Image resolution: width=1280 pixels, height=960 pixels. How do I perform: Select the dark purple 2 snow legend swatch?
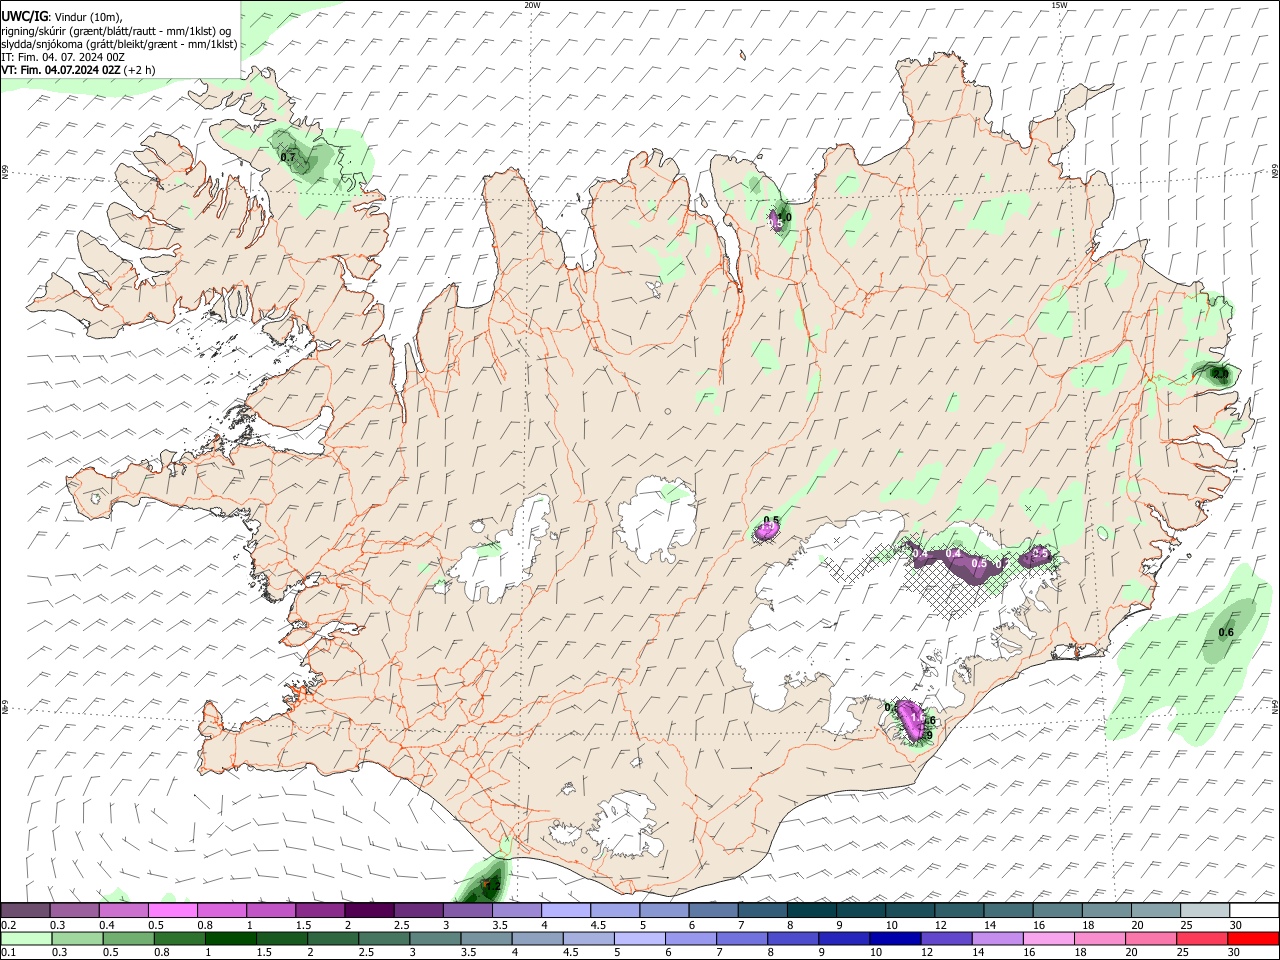pos(370,910)
